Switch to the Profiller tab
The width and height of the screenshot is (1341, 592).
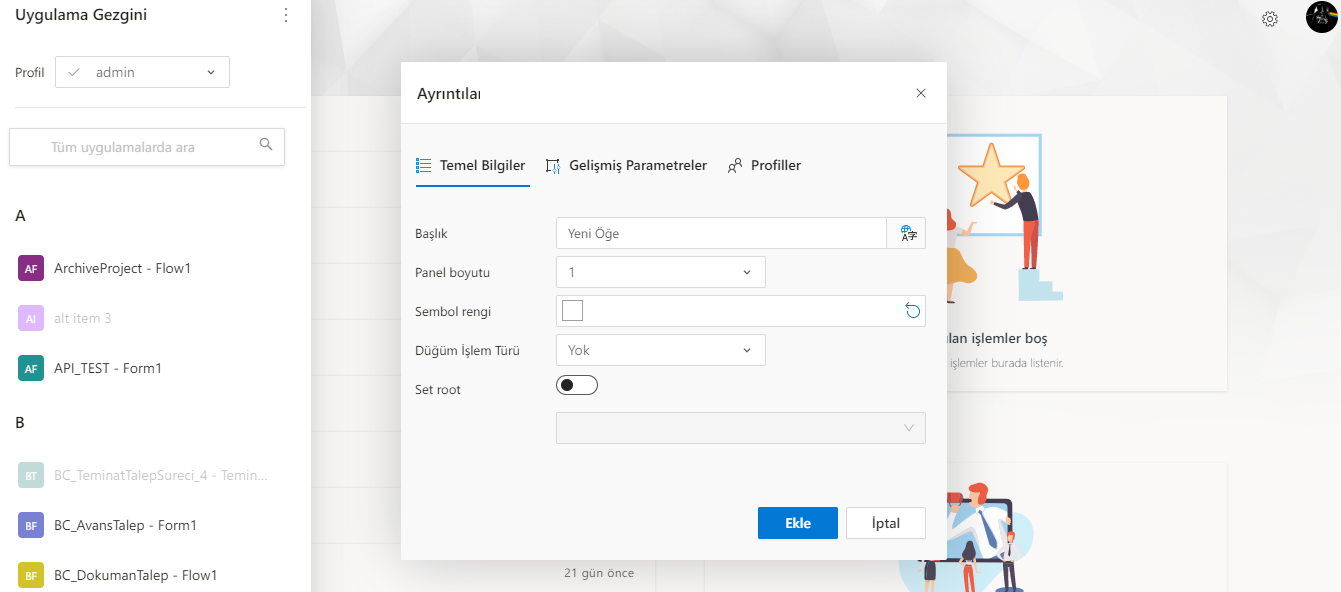click(x=765, y=166)
